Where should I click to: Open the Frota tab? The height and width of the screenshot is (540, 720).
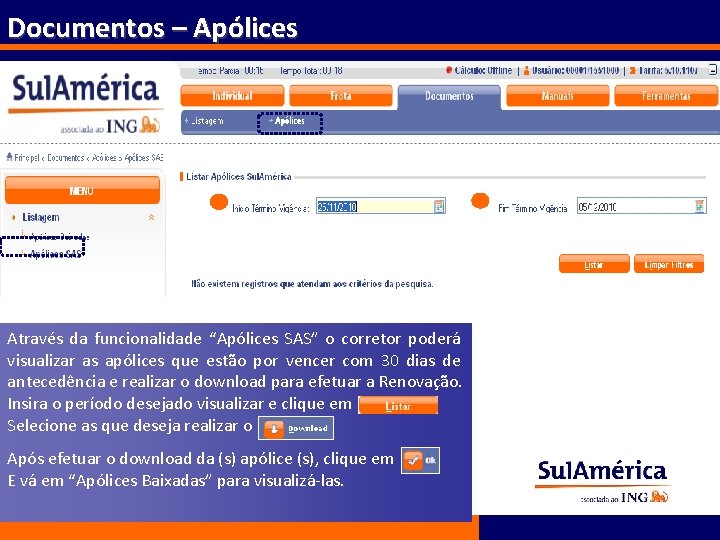(x=341, y=96)
